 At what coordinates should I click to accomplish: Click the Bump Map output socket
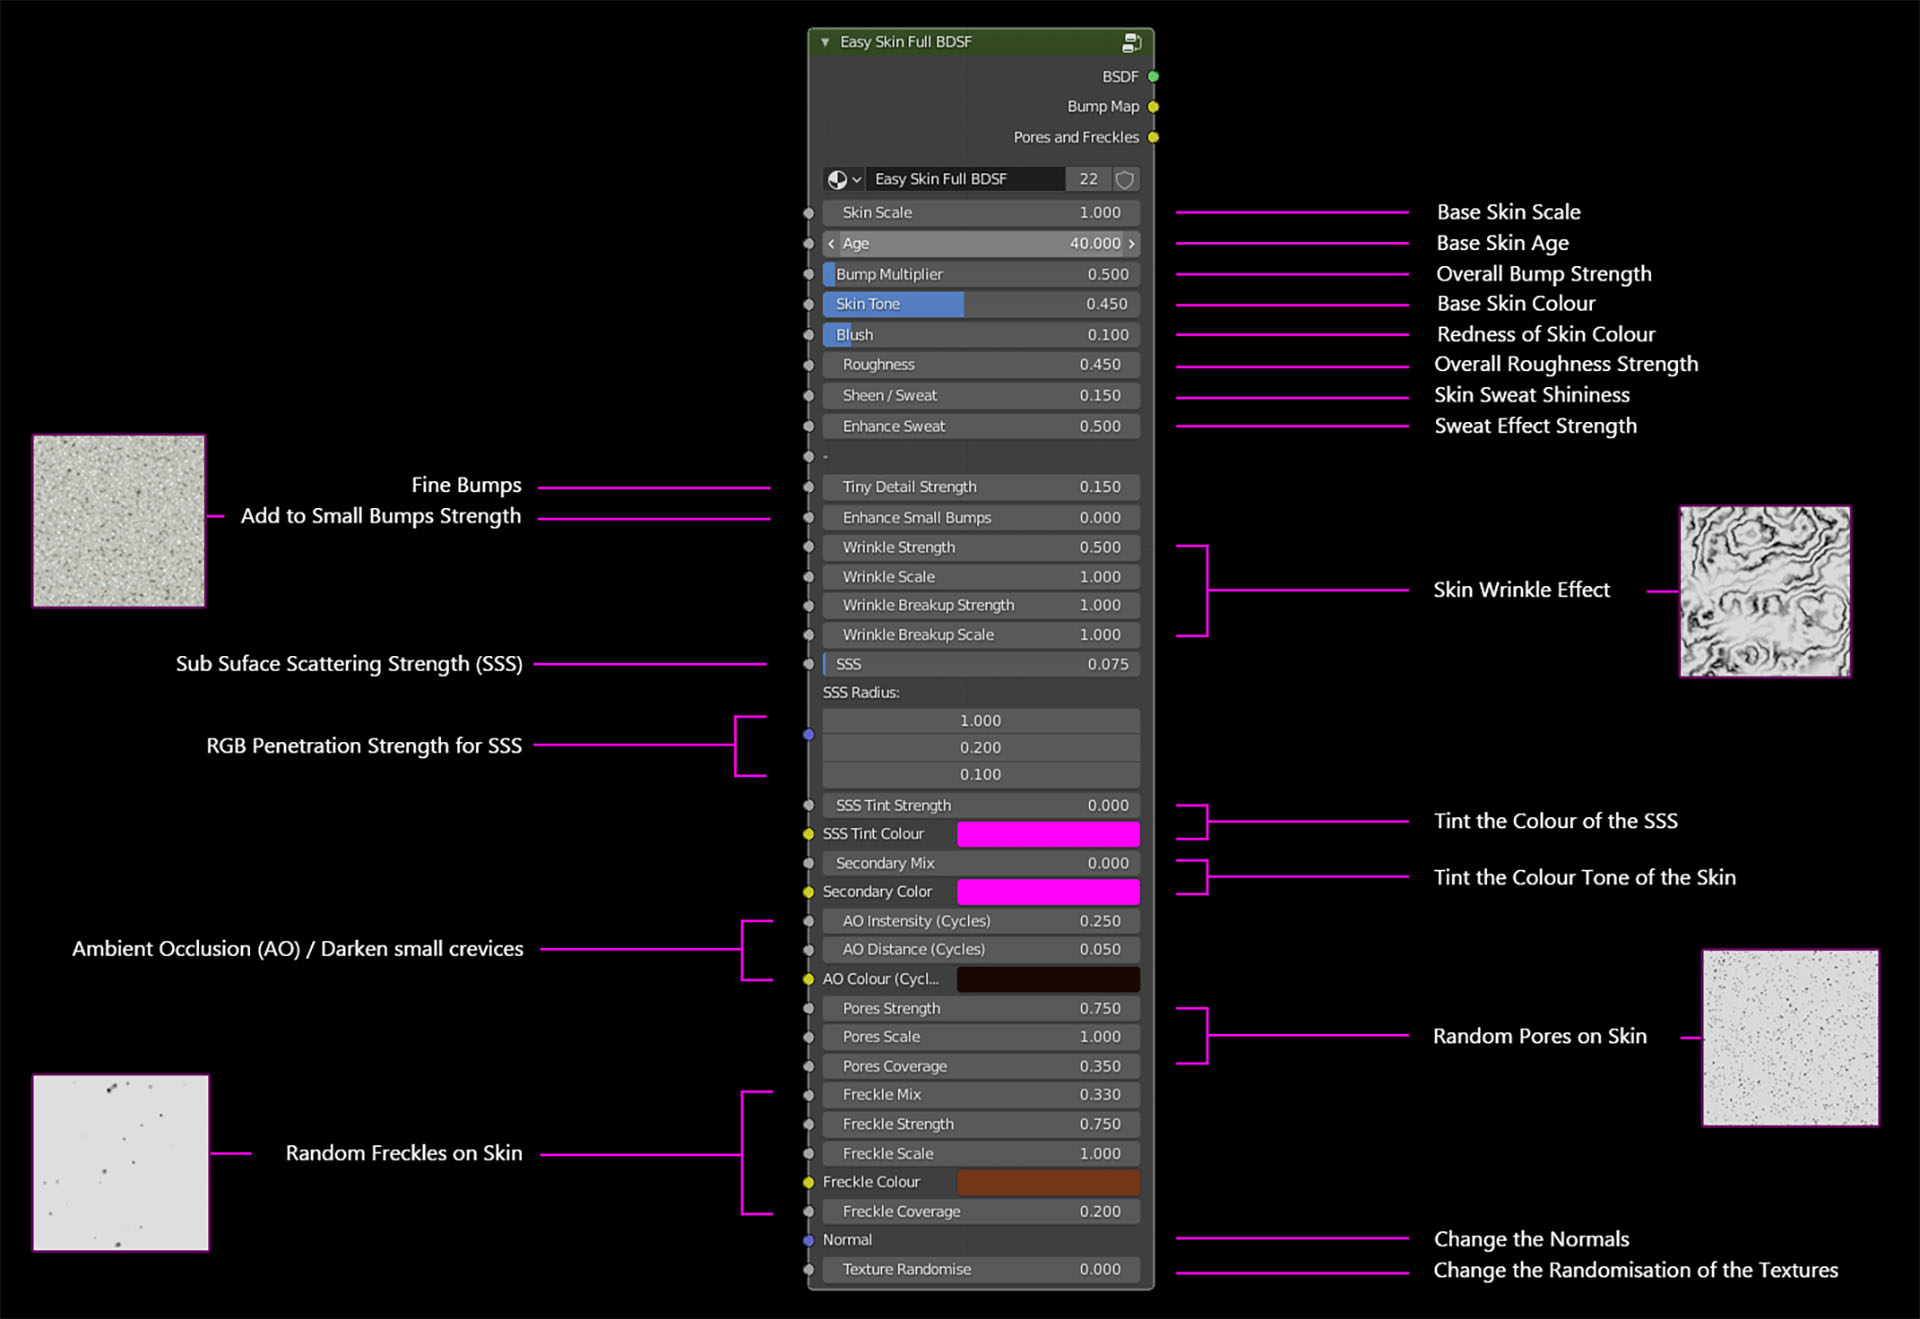pyautogui.click(x=1153, y=107)
